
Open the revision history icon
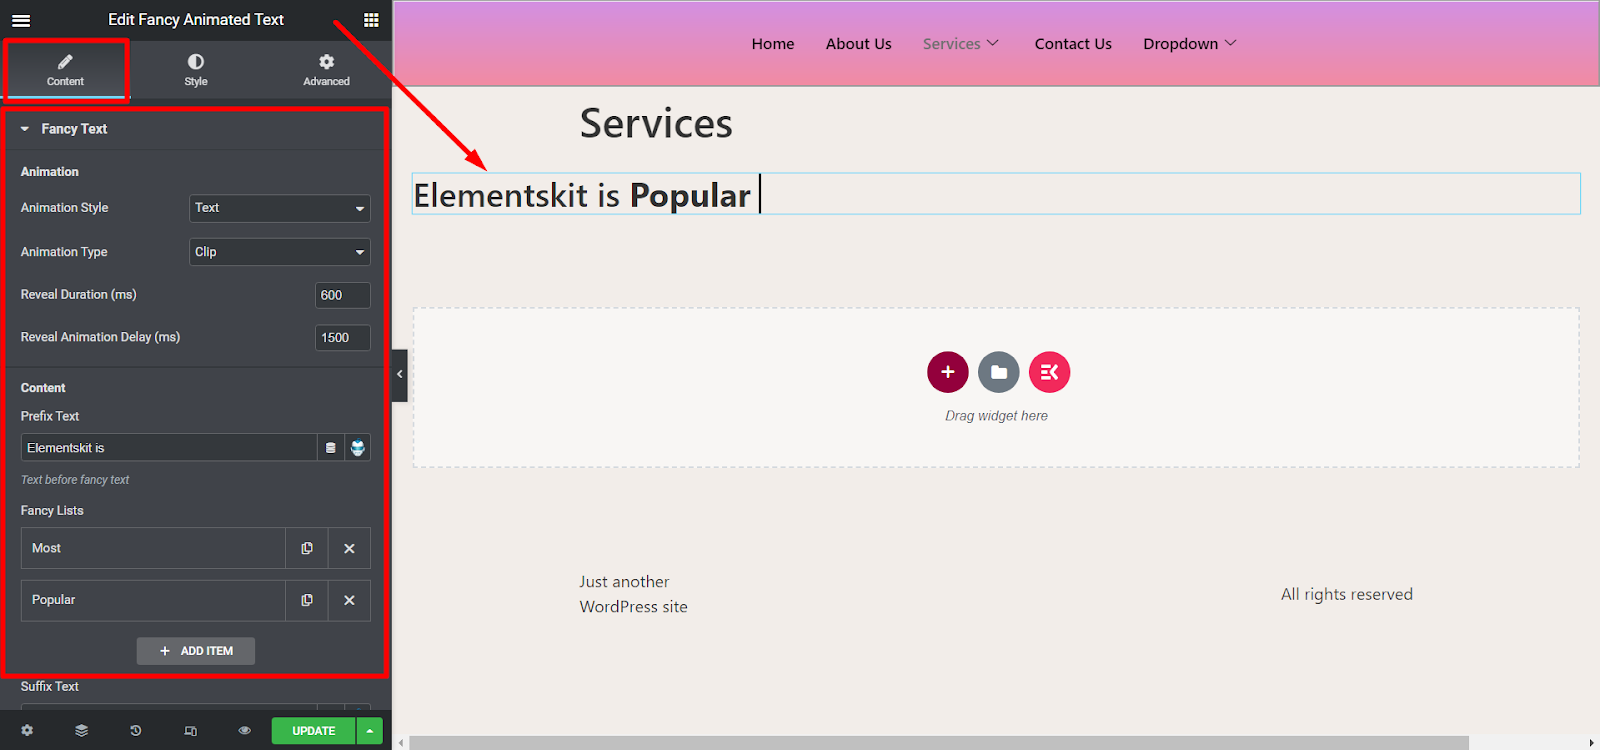136,731
